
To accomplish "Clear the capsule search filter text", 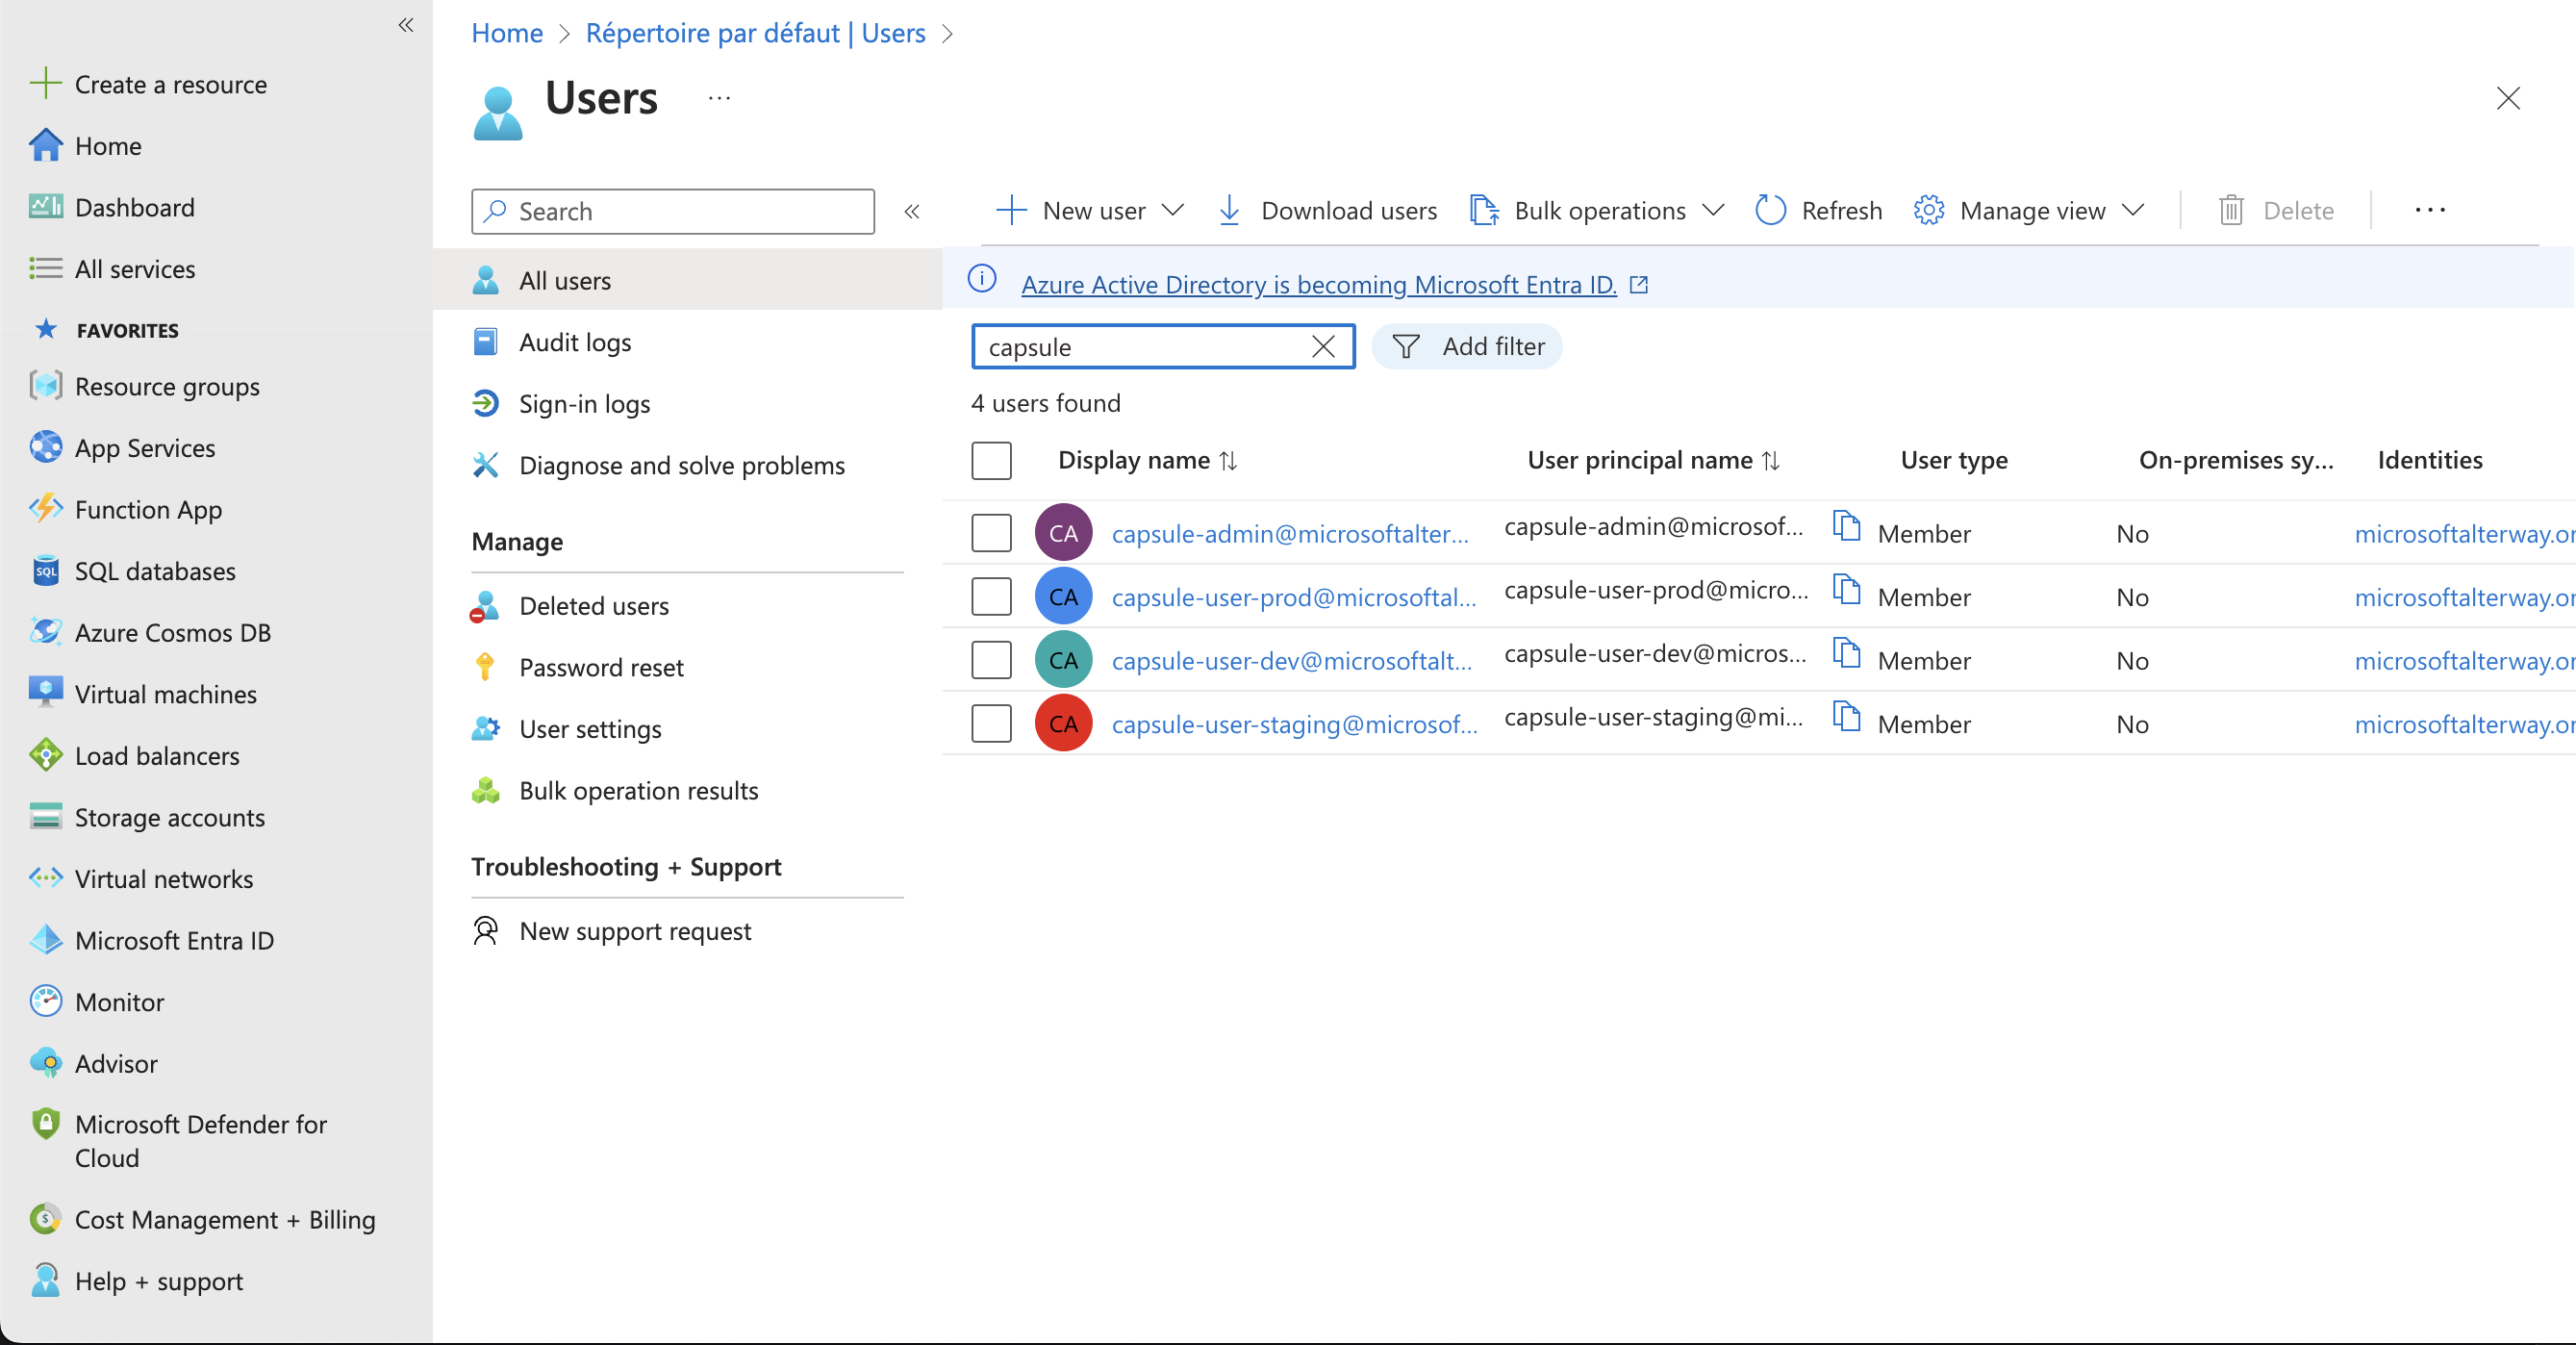I will point(1323,347).
